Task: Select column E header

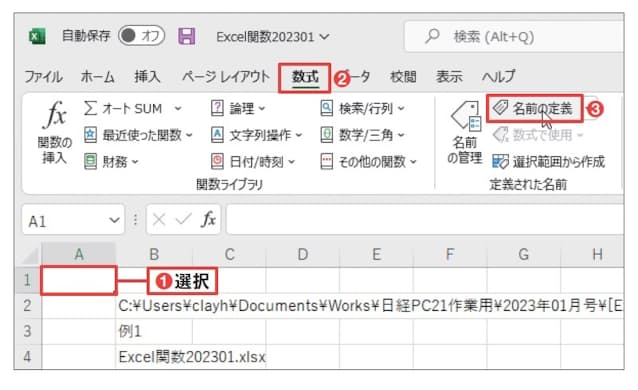Action: click(x=376, y=255)
